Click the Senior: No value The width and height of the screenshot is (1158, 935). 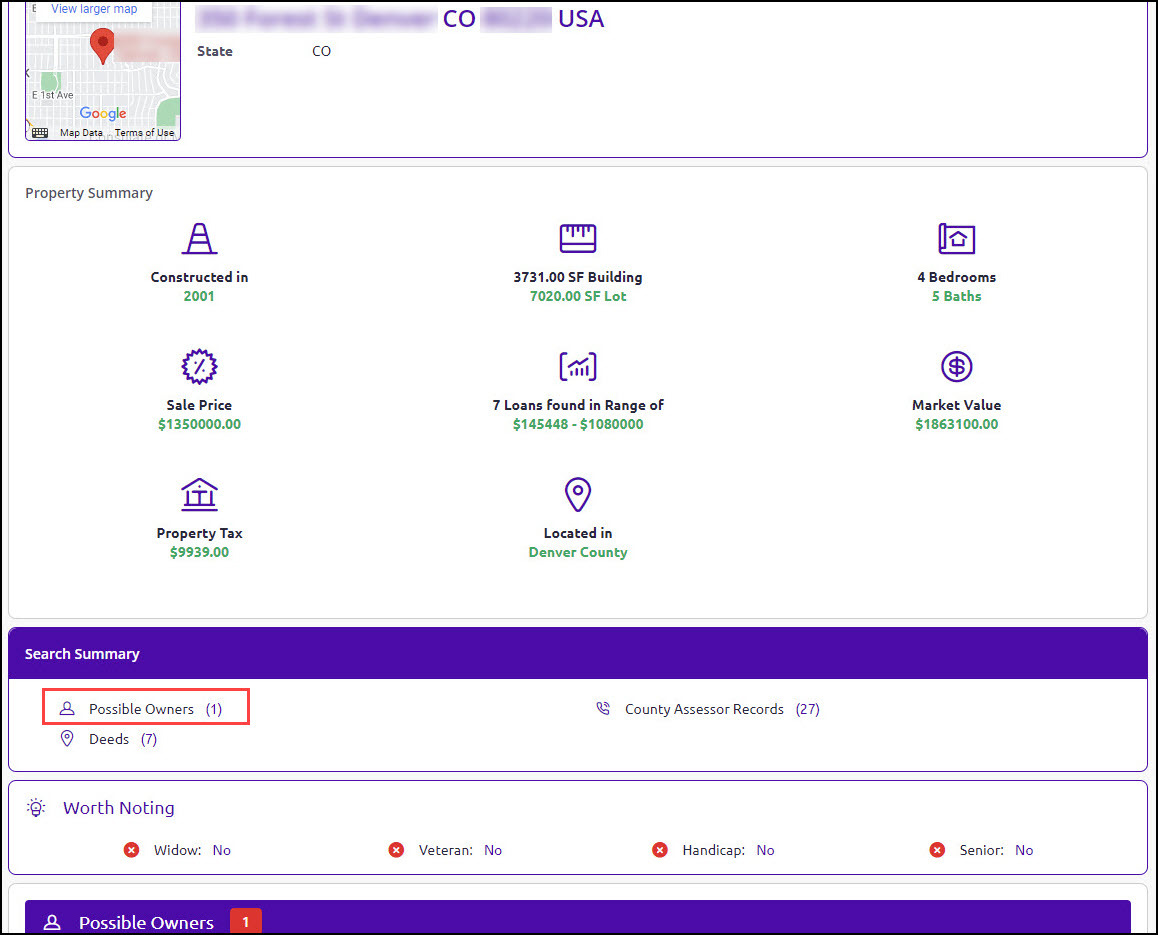tap(1024, 850)
